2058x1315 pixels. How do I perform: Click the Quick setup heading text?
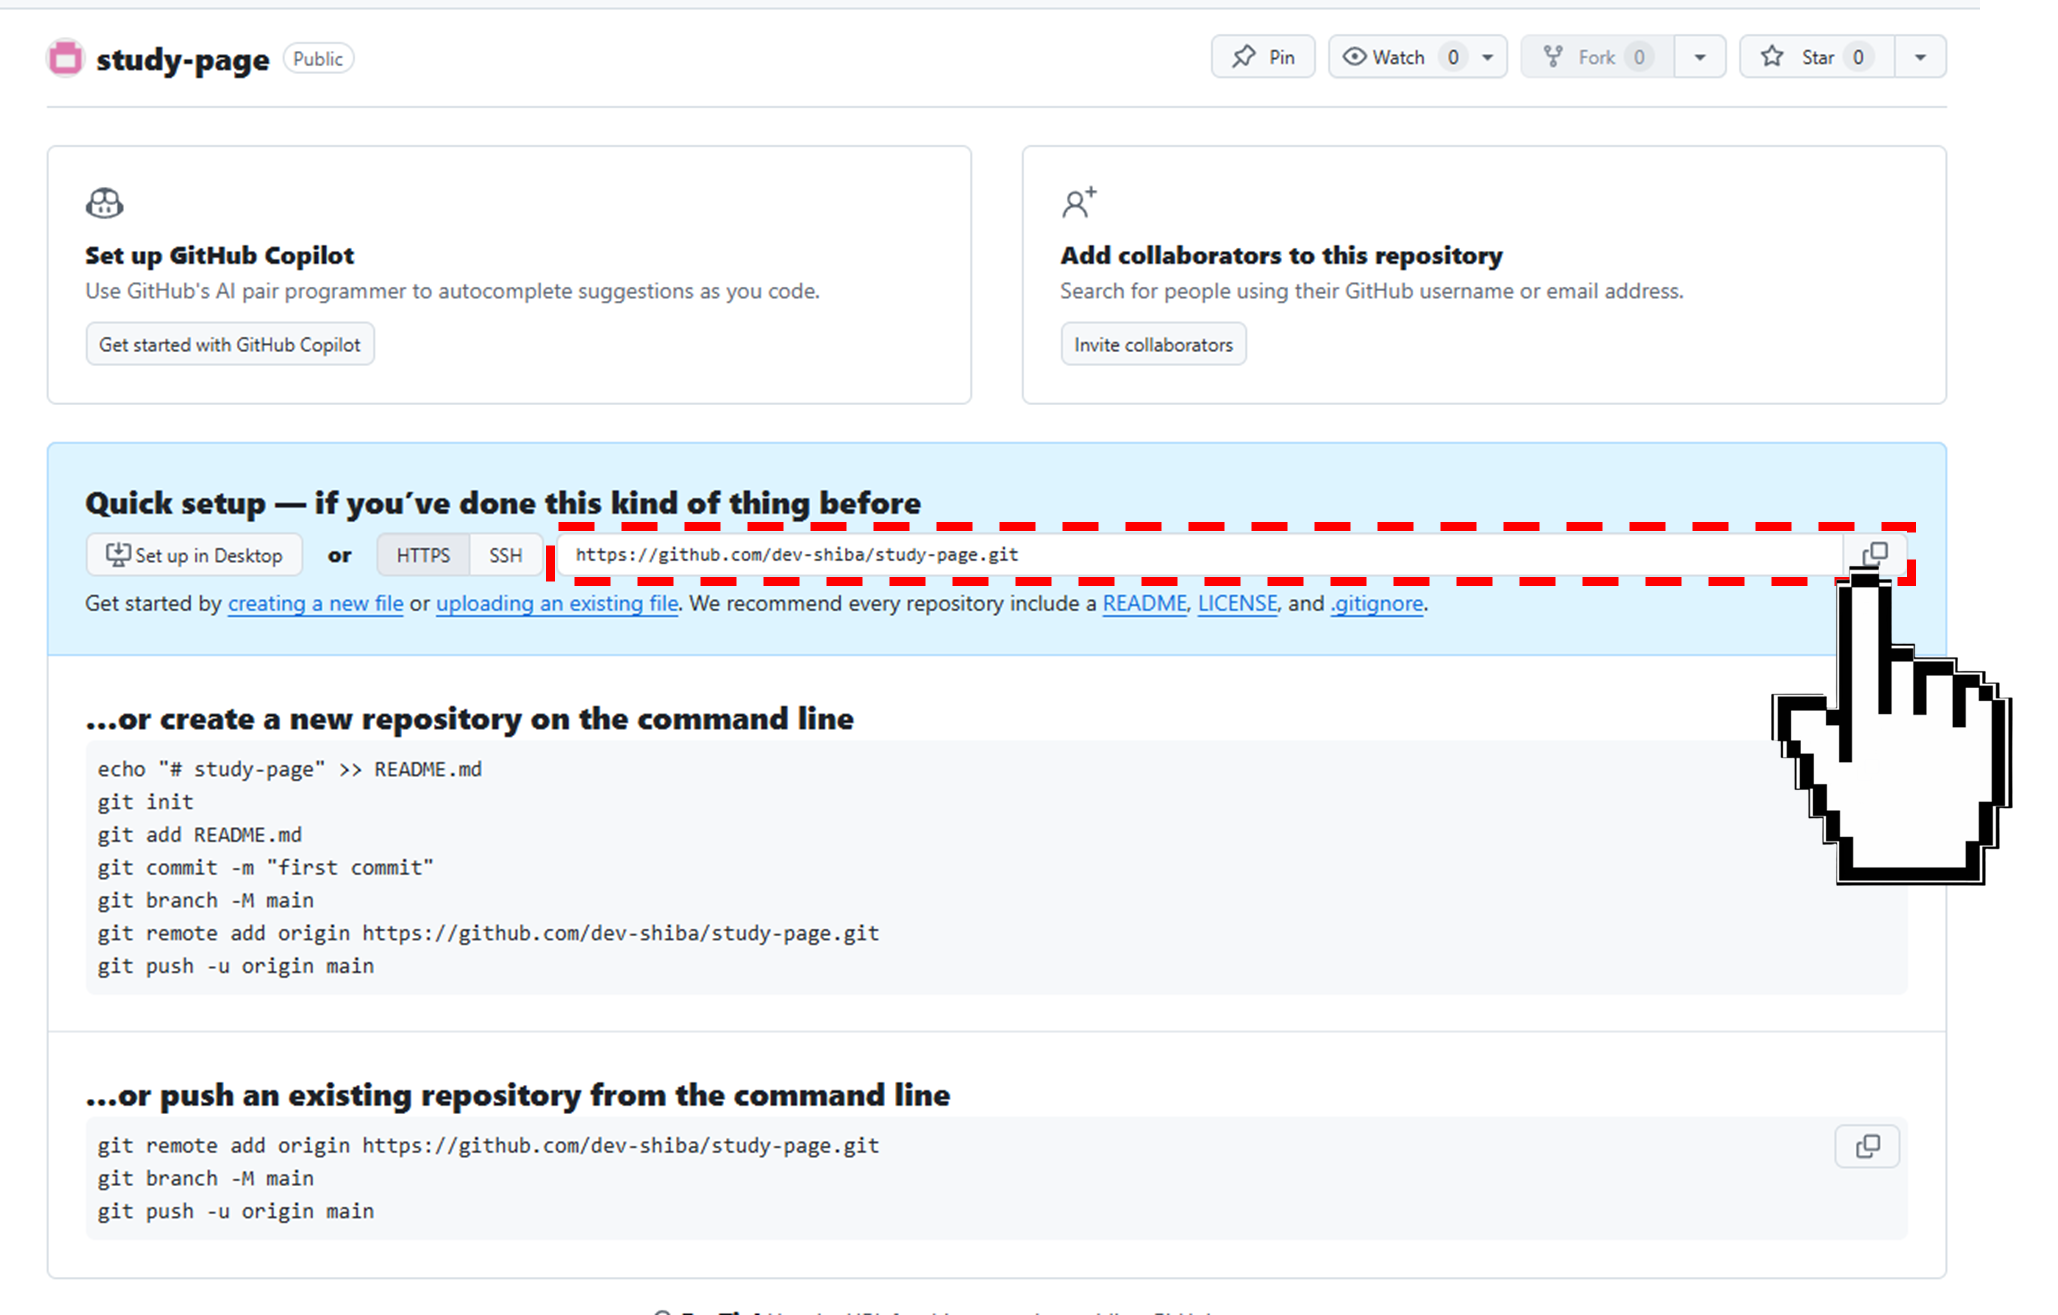click(503, 503)
